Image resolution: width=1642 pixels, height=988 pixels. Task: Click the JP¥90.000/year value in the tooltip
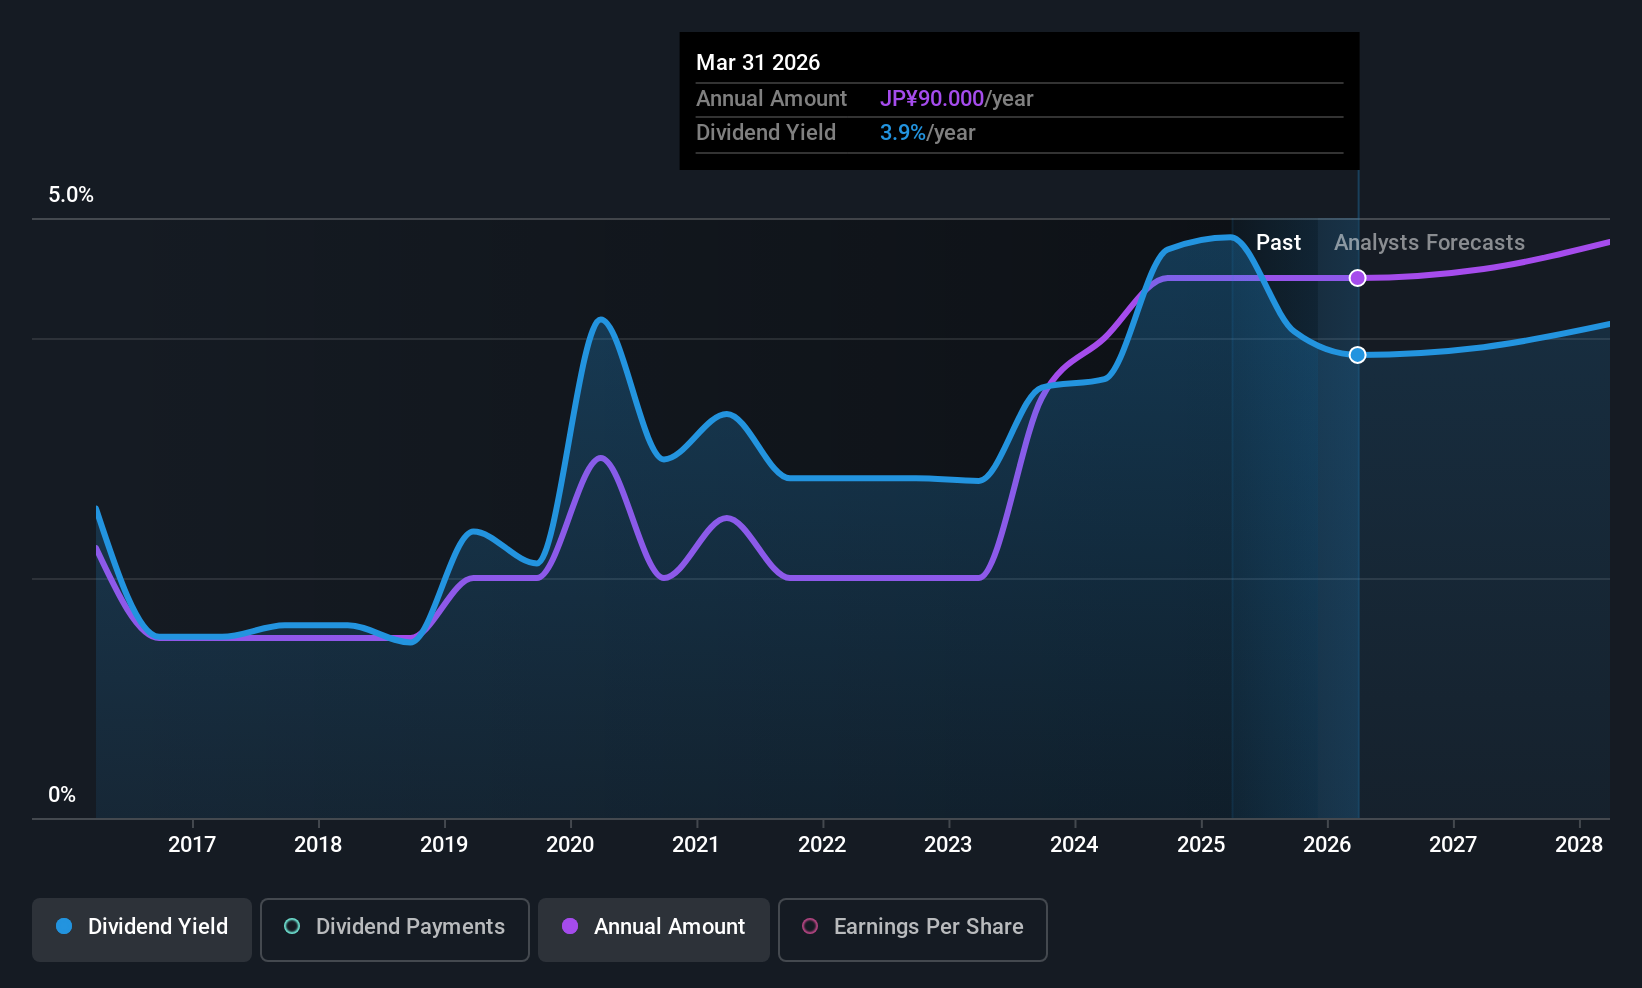coord(956,99)
